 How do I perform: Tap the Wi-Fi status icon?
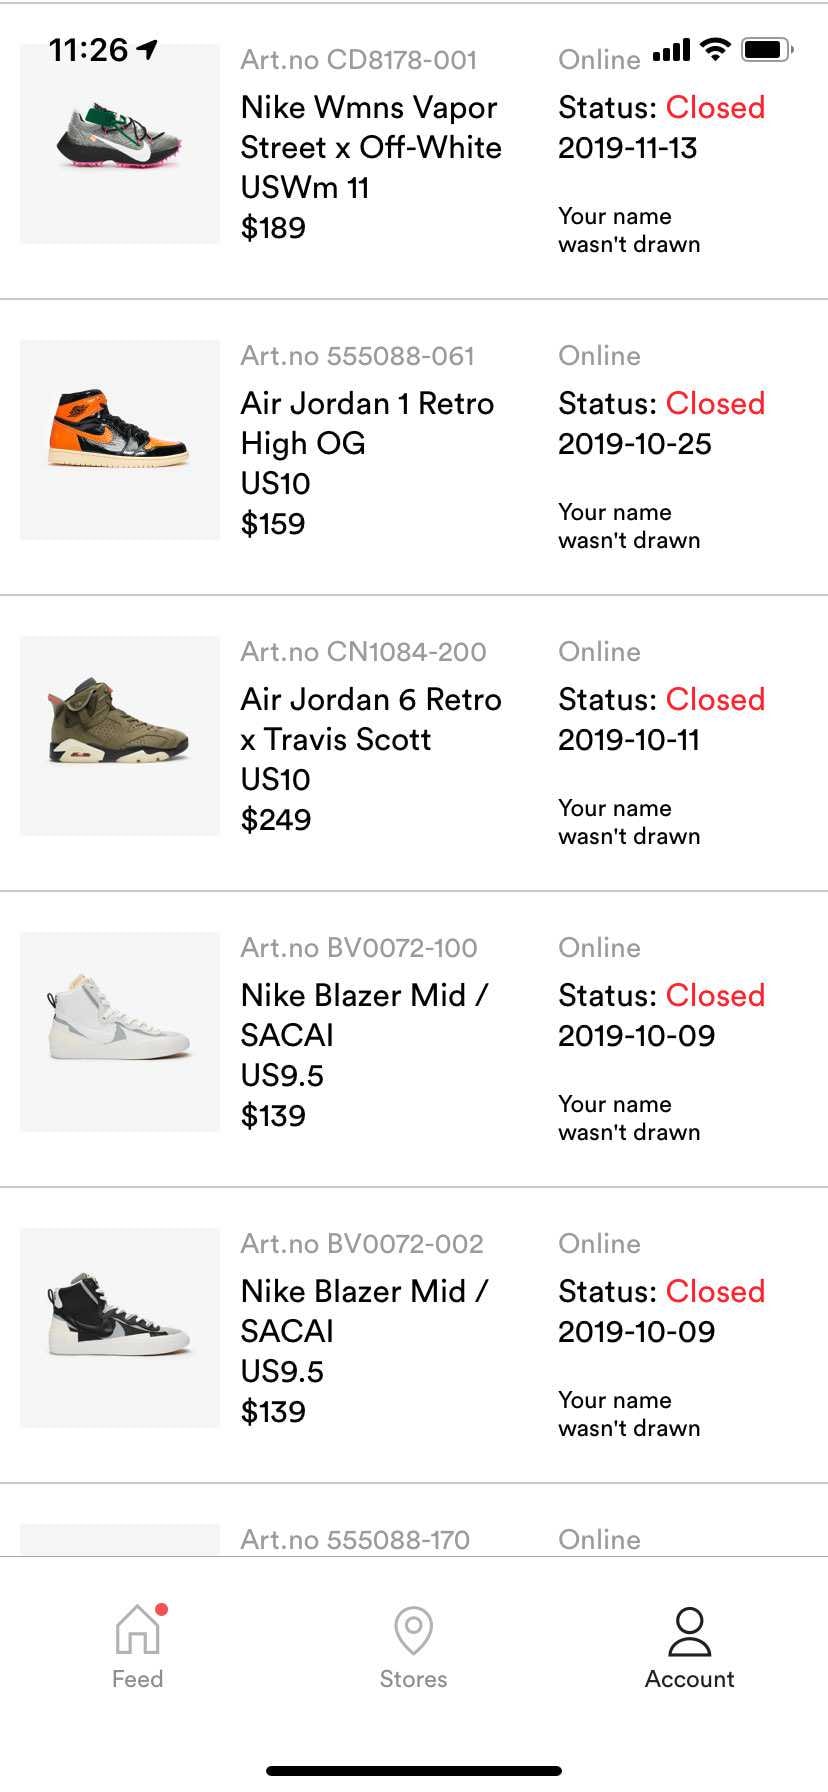pyautogui.click(x=715, y=49)
